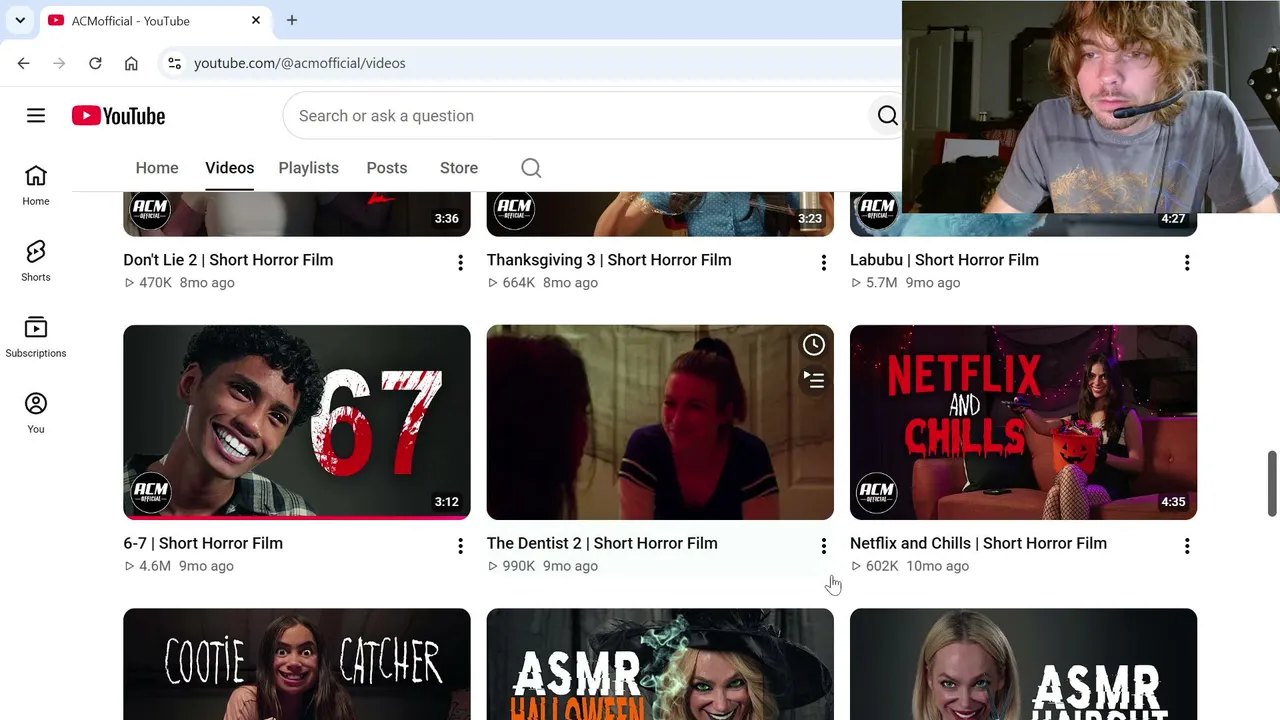1280x720 pixels.
Task: Open the browser home page
Action: [x=131, y=63]
